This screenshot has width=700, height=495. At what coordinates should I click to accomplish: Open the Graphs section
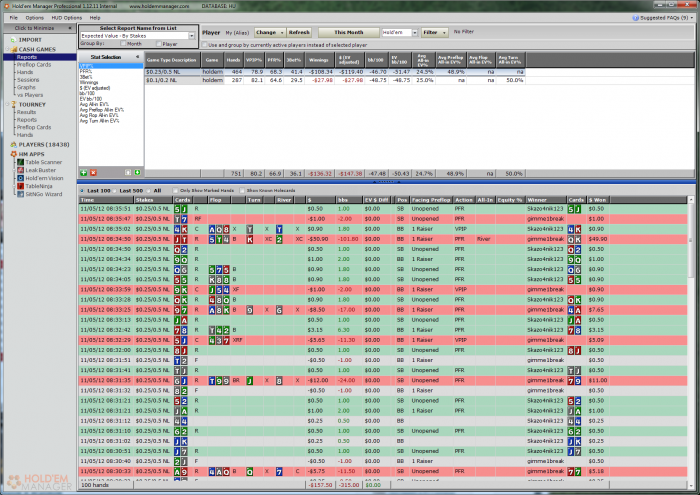click(26, 87)
